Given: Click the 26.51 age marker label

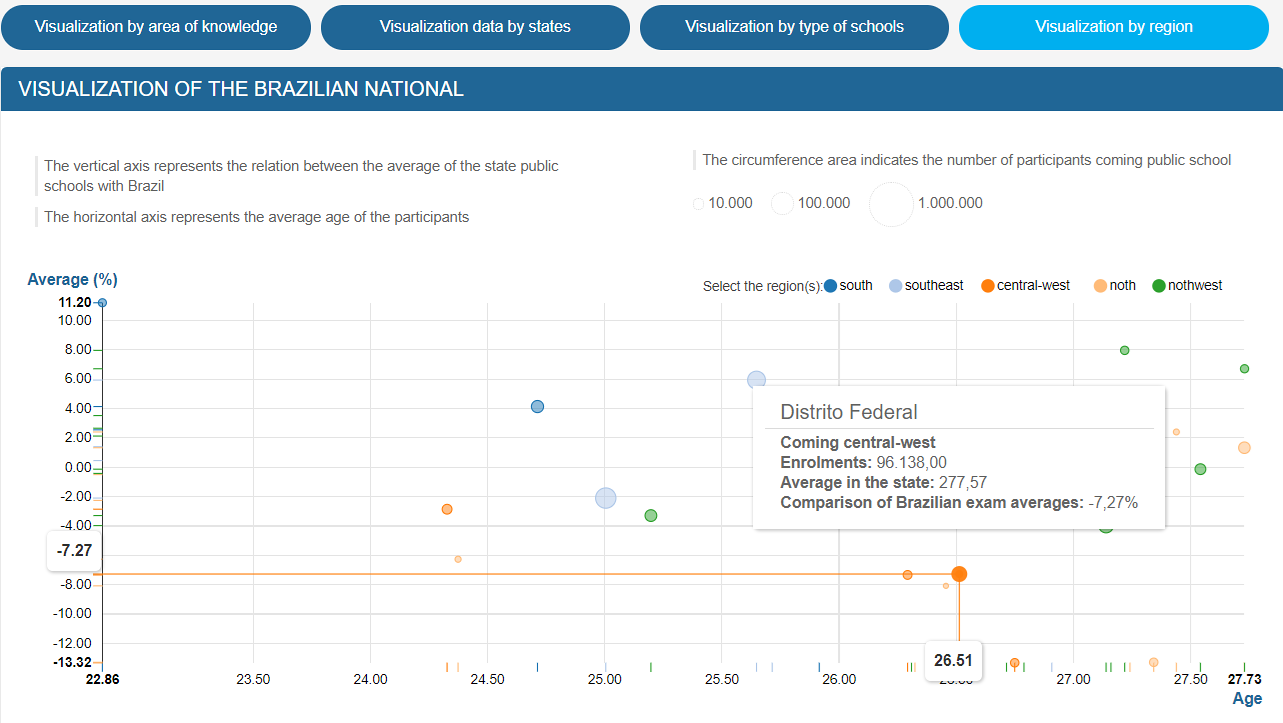Looking at the screenshot, I should tap(953, 661).
